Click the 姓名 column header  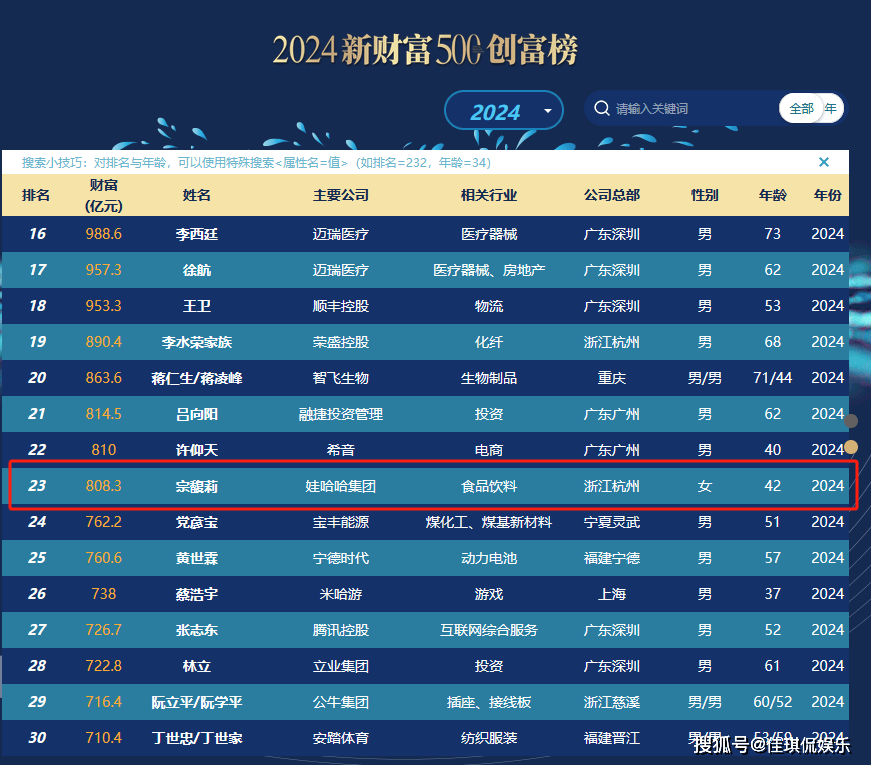(197, 195)
